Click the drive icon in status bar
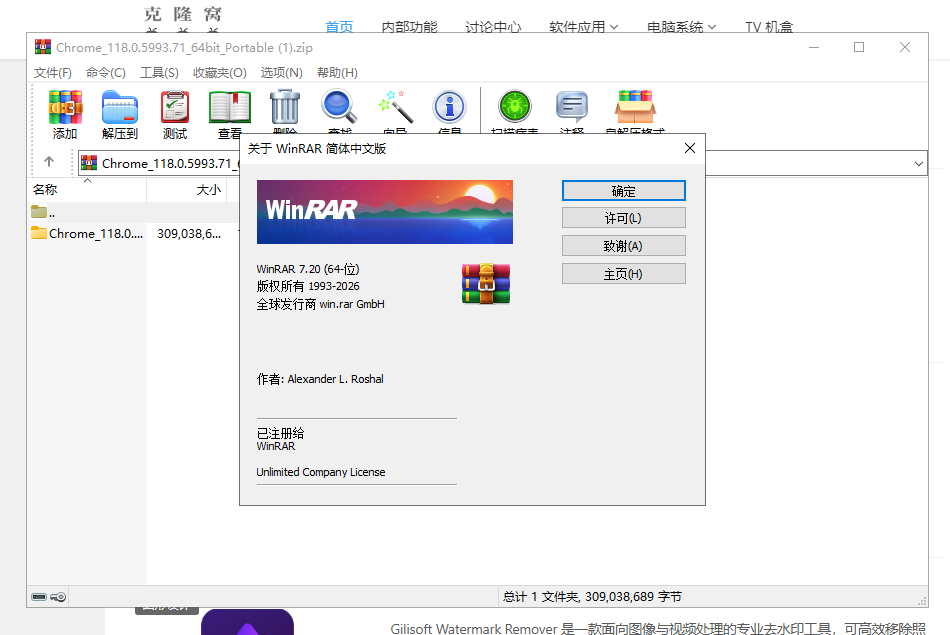 (x=39, y=597)
